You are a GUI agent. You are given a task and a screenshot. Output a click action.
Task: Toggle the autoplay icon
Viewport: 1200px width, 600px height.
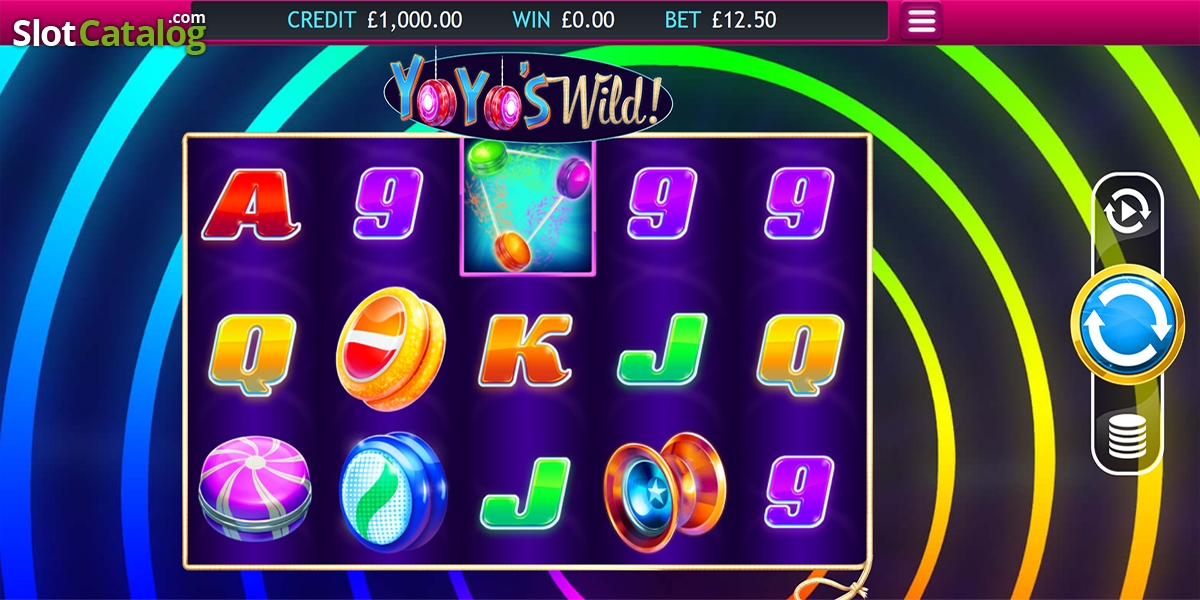pyautogui.click(x=1128, y=210)
